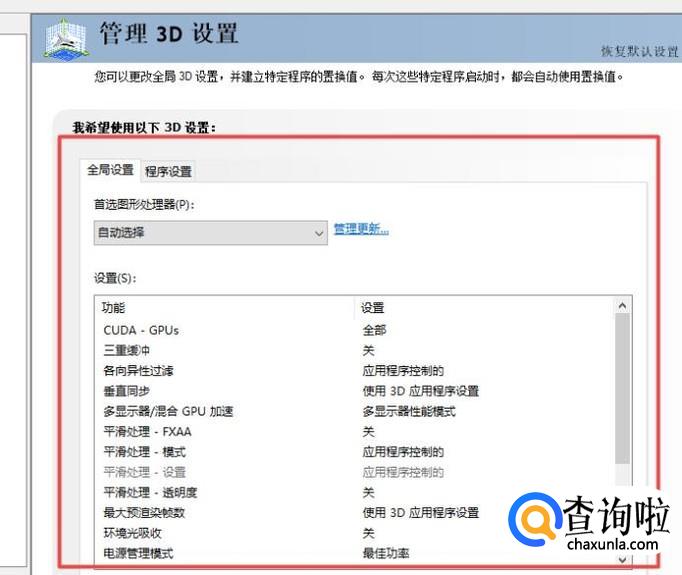Select the CUDA - GPUs row
The height and width of the screenshot is (575, 682).
[x=354, y=330]
